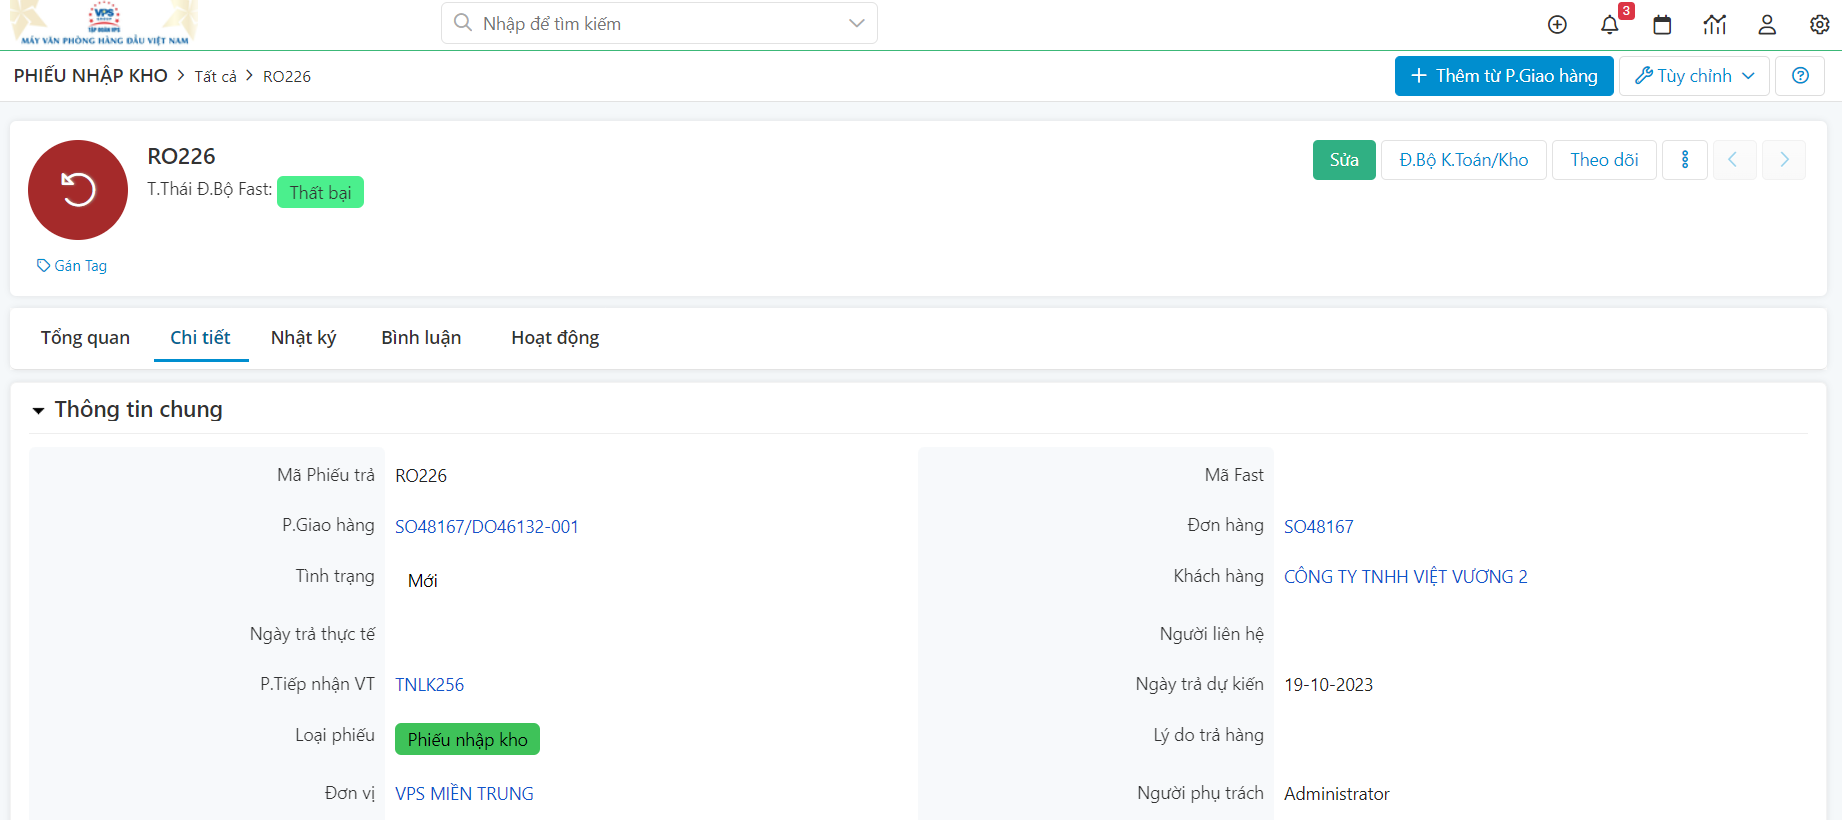Go to next record arrow
The width and height of the screenshot is (1842, 820).
click(x=1784, y=160)
